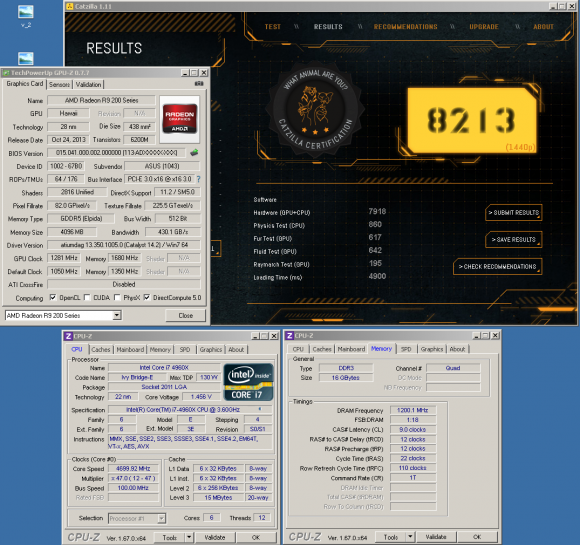
Task: Toggle the PhysX checkbox in GPU-Z
Action: (117, 297)
